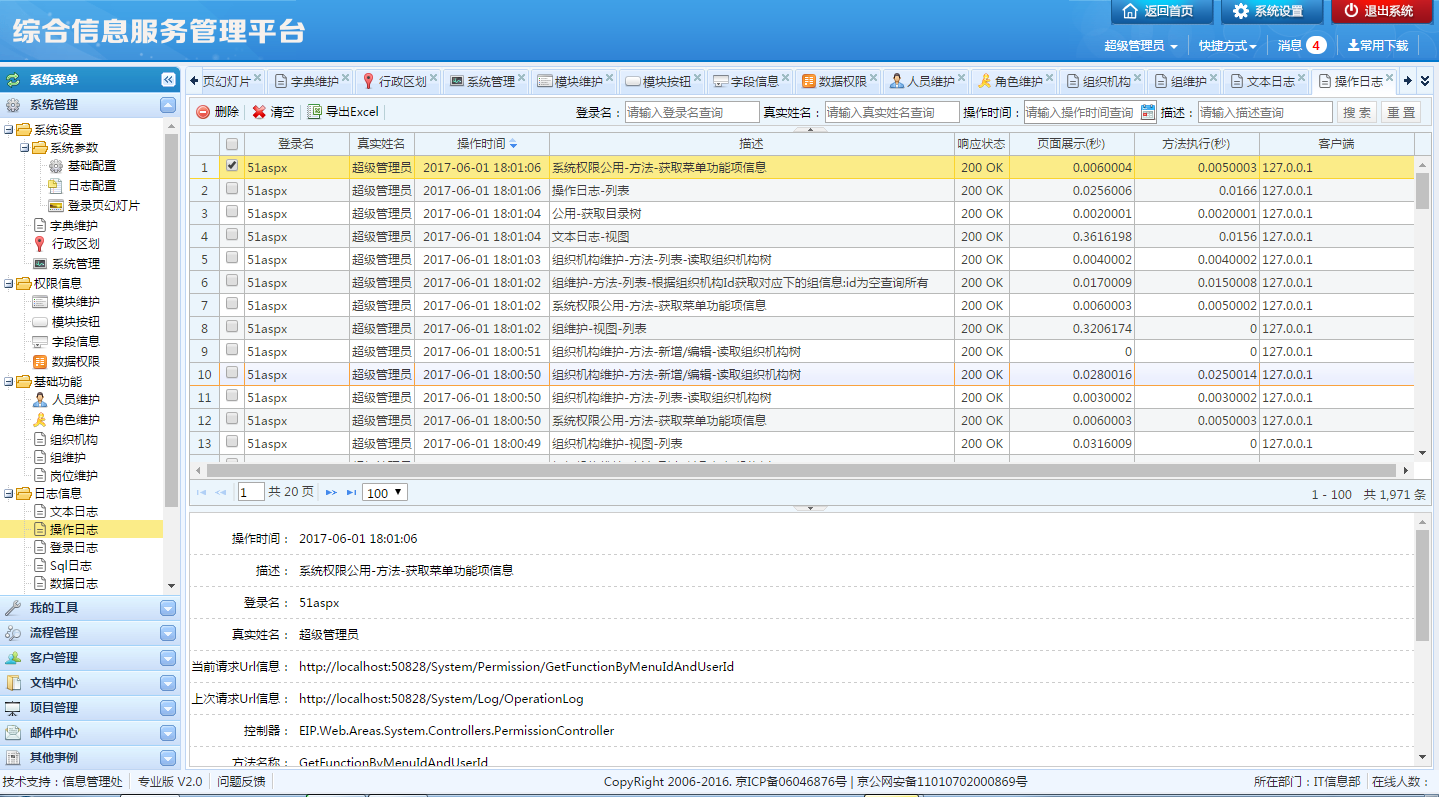
Task: Click the 返回首页 button
Action: (x=1161, y=11)
